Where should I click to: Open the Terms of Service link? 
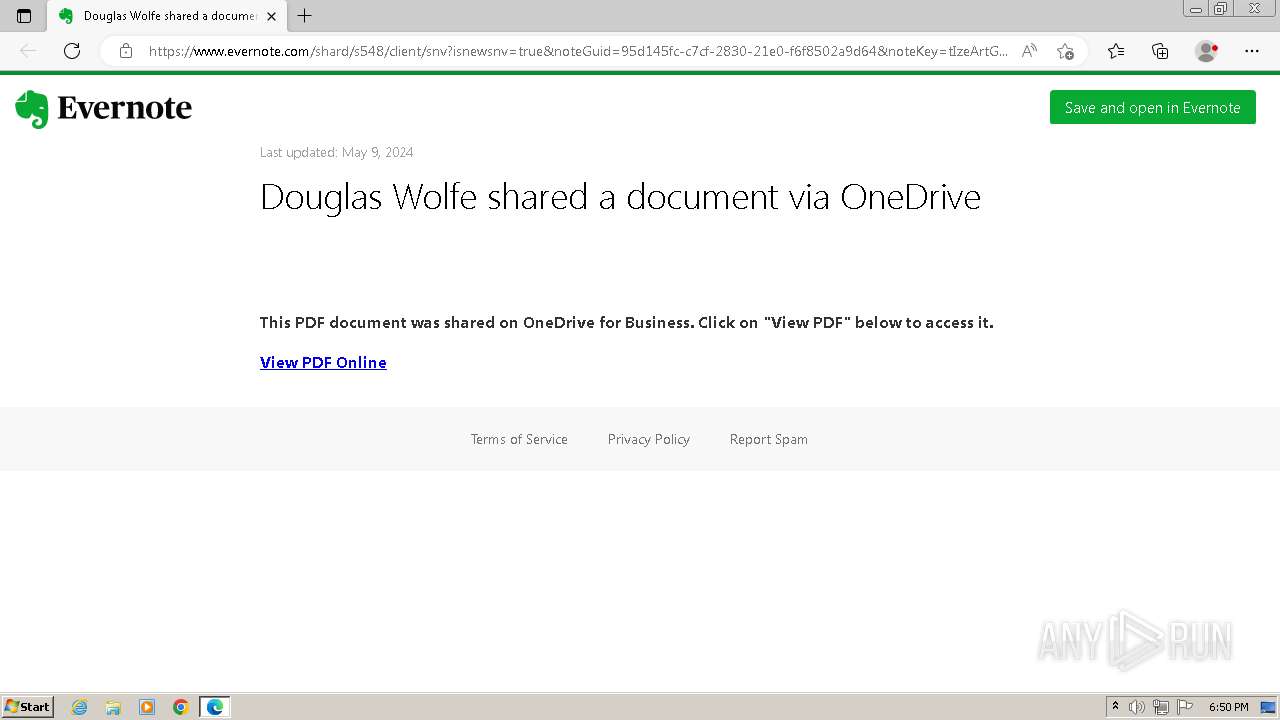(x=519, y=439)
